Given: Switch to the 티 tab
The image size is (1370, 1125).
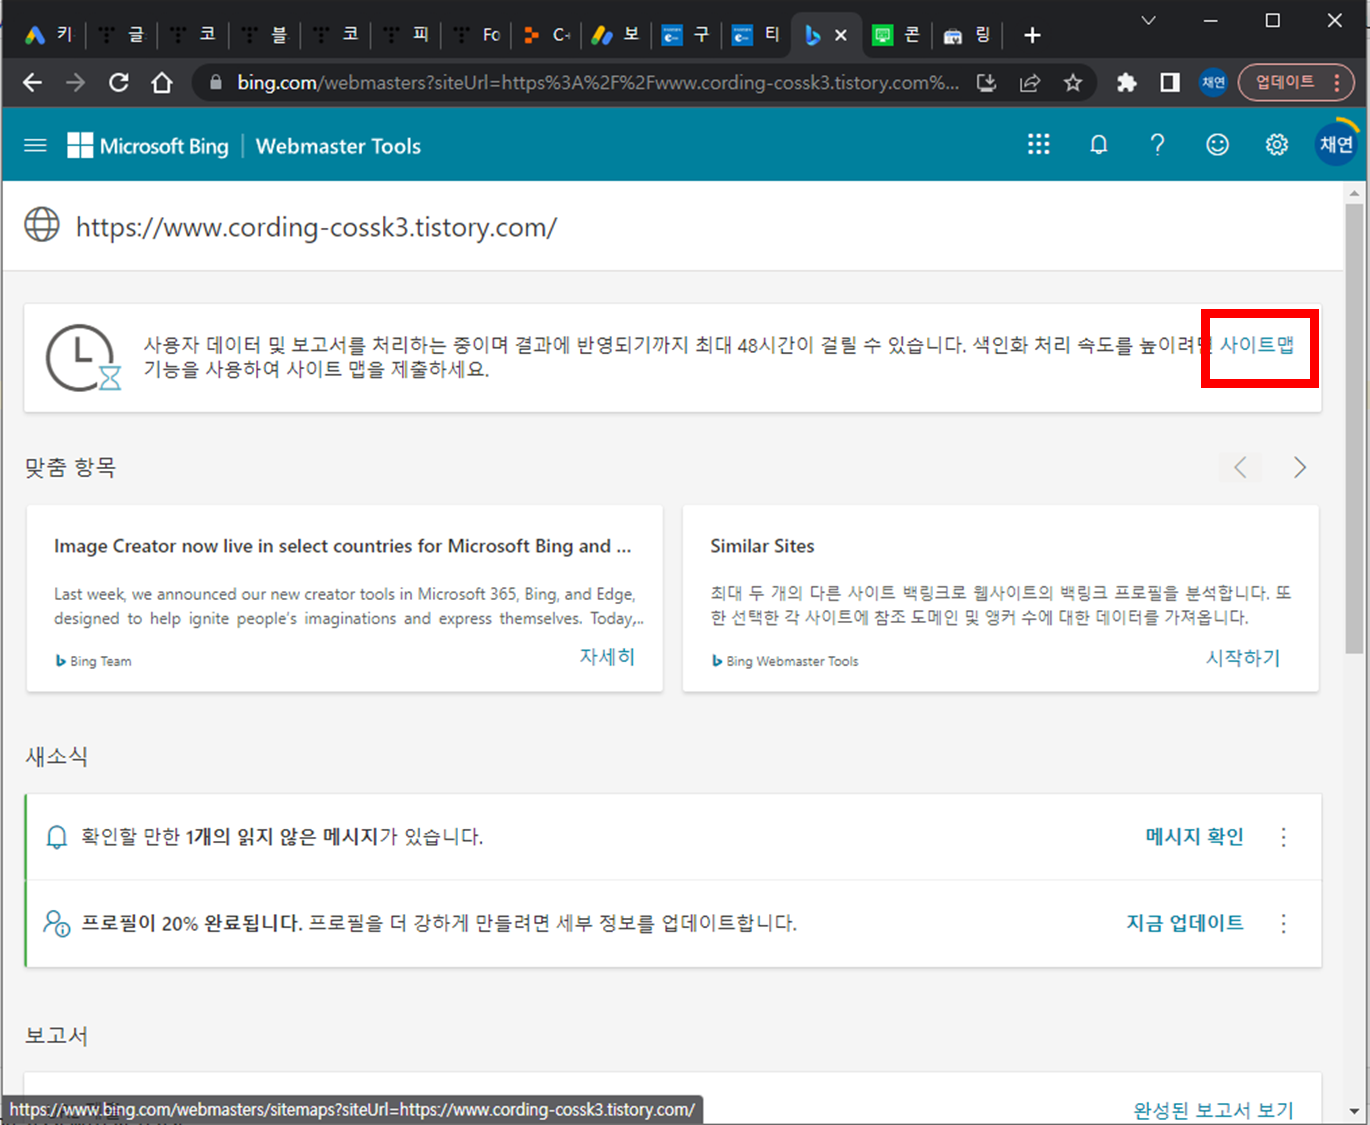Looking at the screenshot, I should [756, 35].
